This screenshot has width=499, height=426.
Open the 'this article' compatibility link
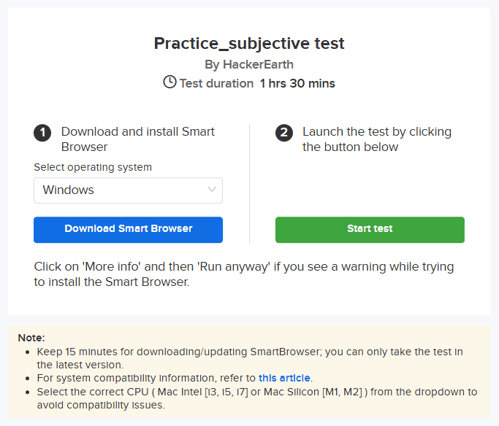point(284,378)
